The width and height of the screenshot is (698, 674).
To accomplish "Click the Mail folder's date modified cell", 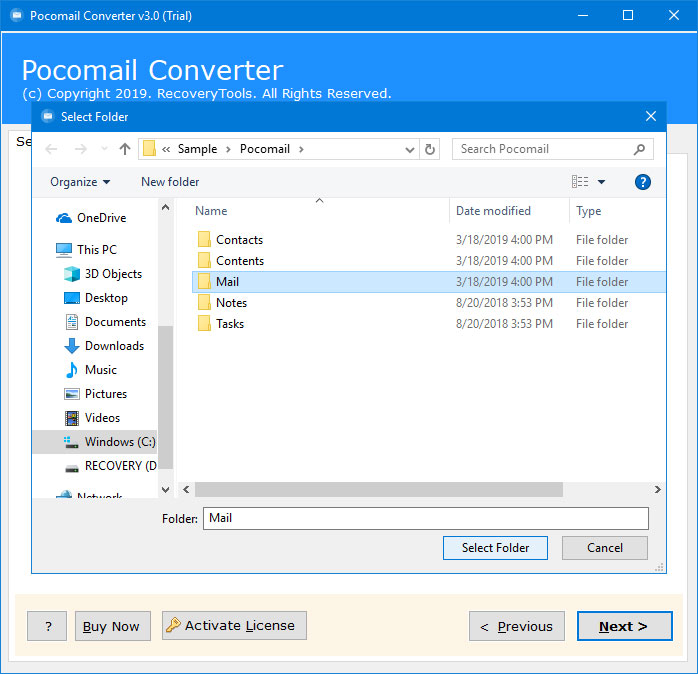I will [504, 282].
